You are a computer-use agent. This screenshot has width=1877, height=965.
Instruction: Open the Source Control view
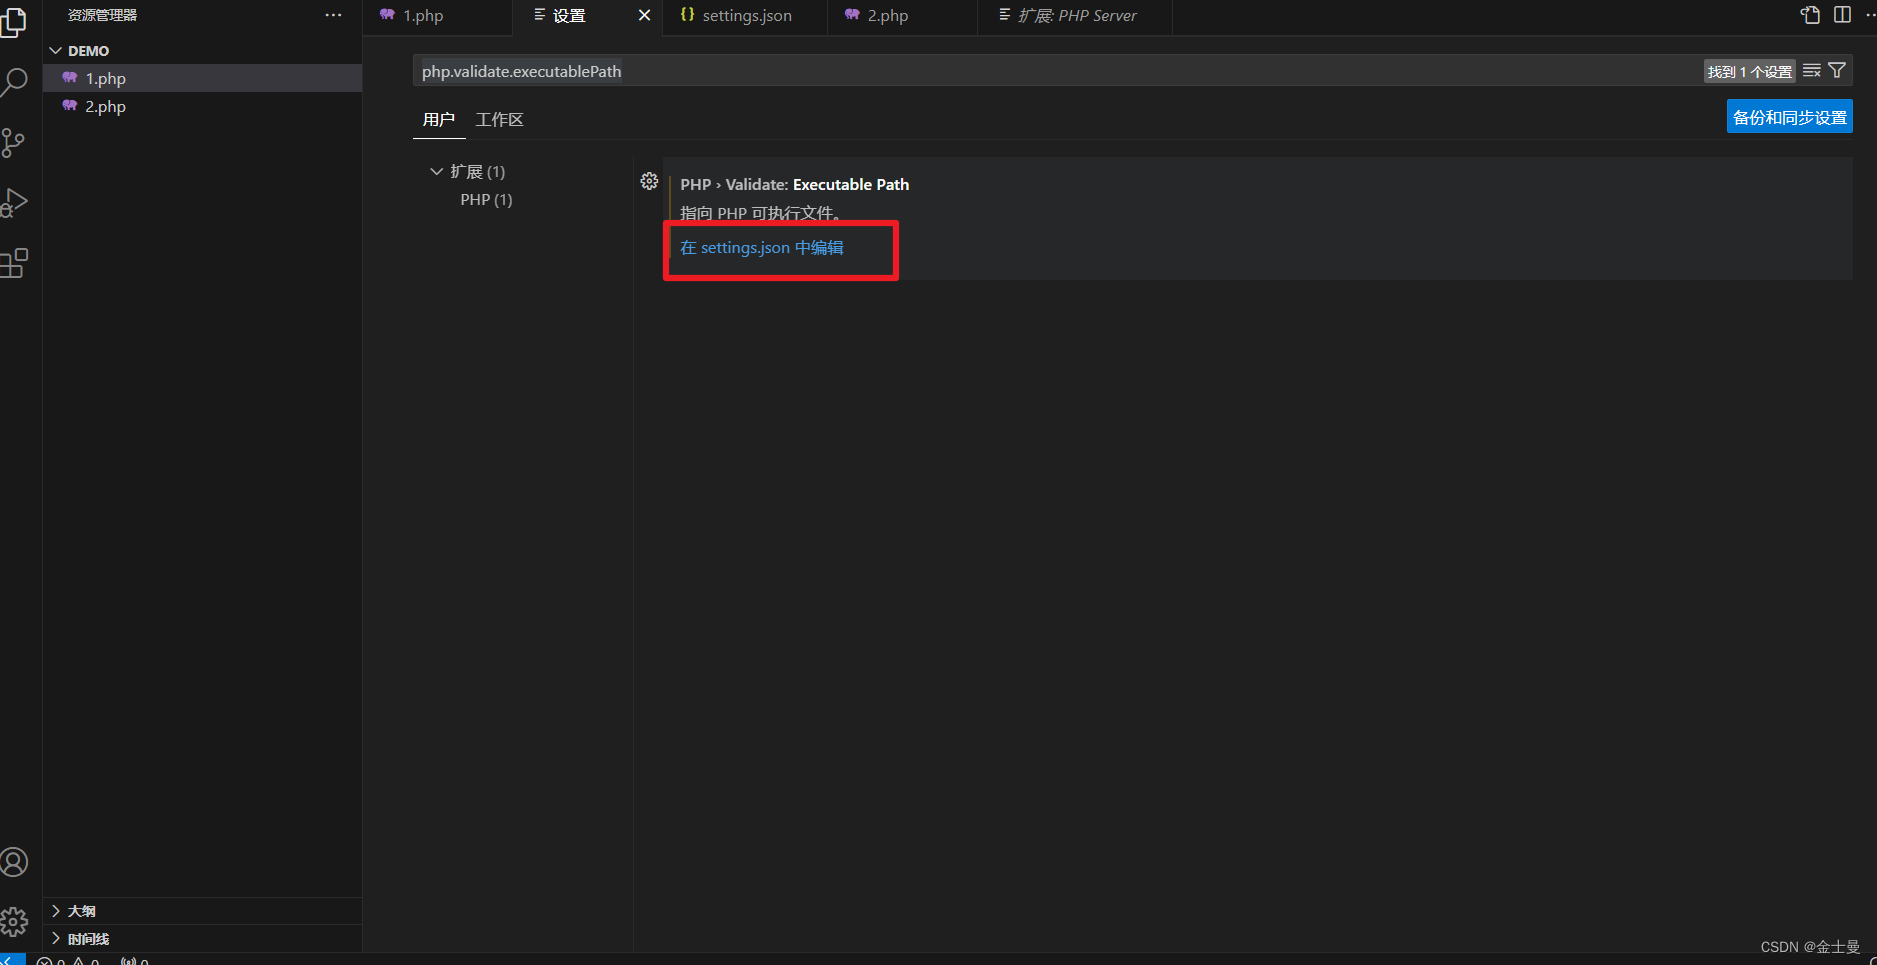click(14, 142)
